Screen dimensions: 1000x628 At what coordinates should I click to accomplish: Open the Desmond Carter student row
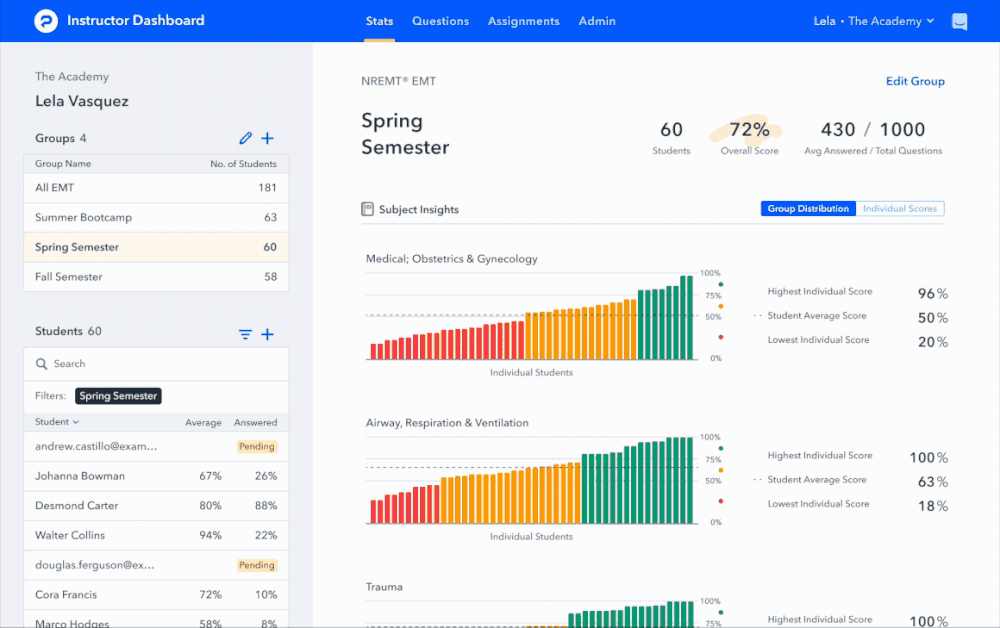click(156, 506)
